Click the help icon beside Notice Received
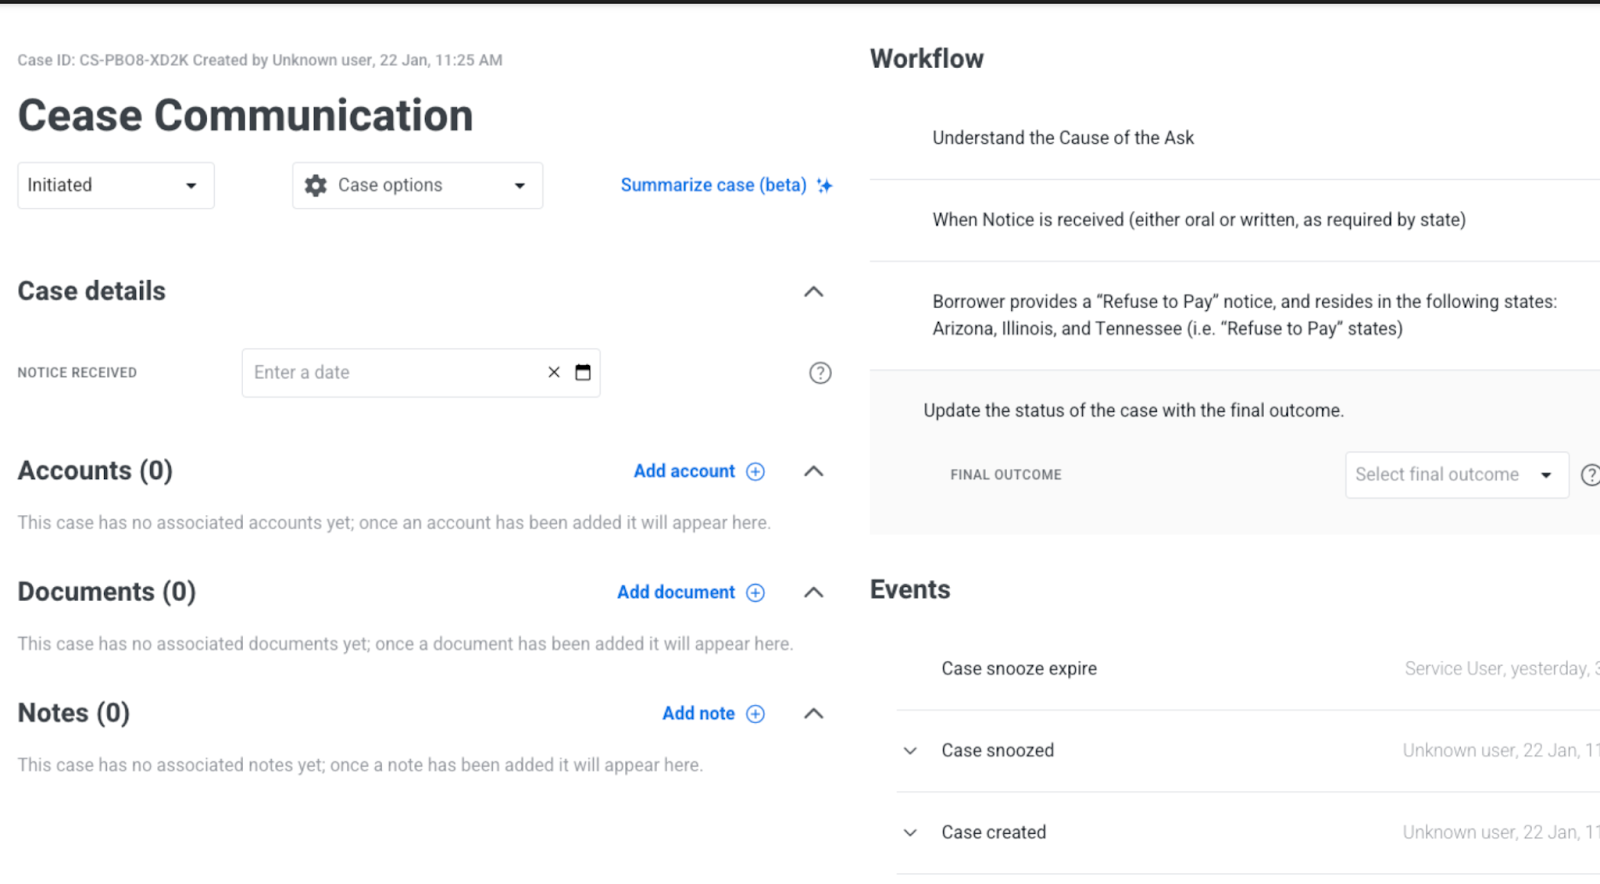 (820, 373)
